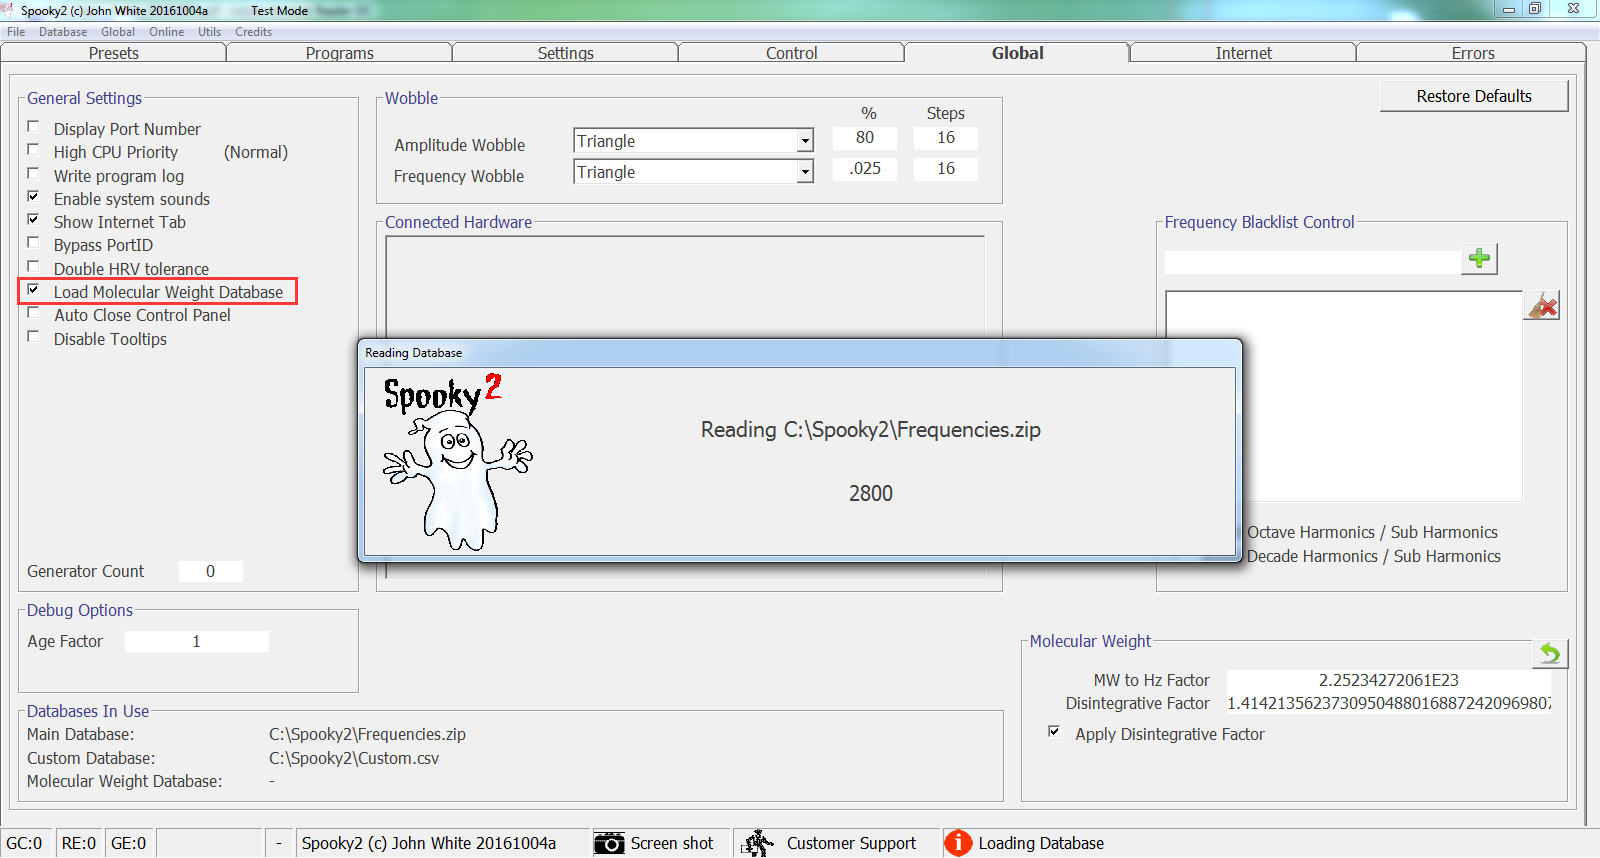The width and height of the screenshot is (1600, 858).
Task: Click the Disintegrative Factor value field
Action: click(x=1389, y=703)
